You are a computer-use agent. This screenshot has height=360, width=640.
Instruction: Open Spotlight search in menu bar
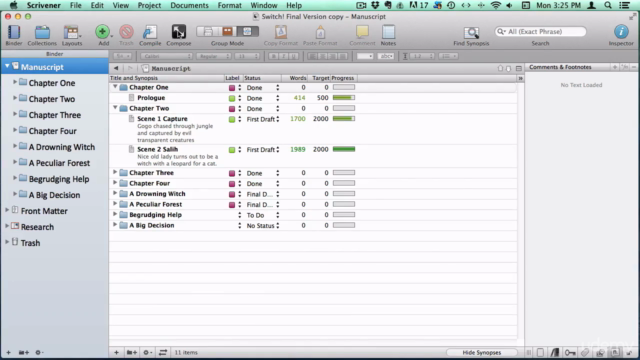(608, 5)
